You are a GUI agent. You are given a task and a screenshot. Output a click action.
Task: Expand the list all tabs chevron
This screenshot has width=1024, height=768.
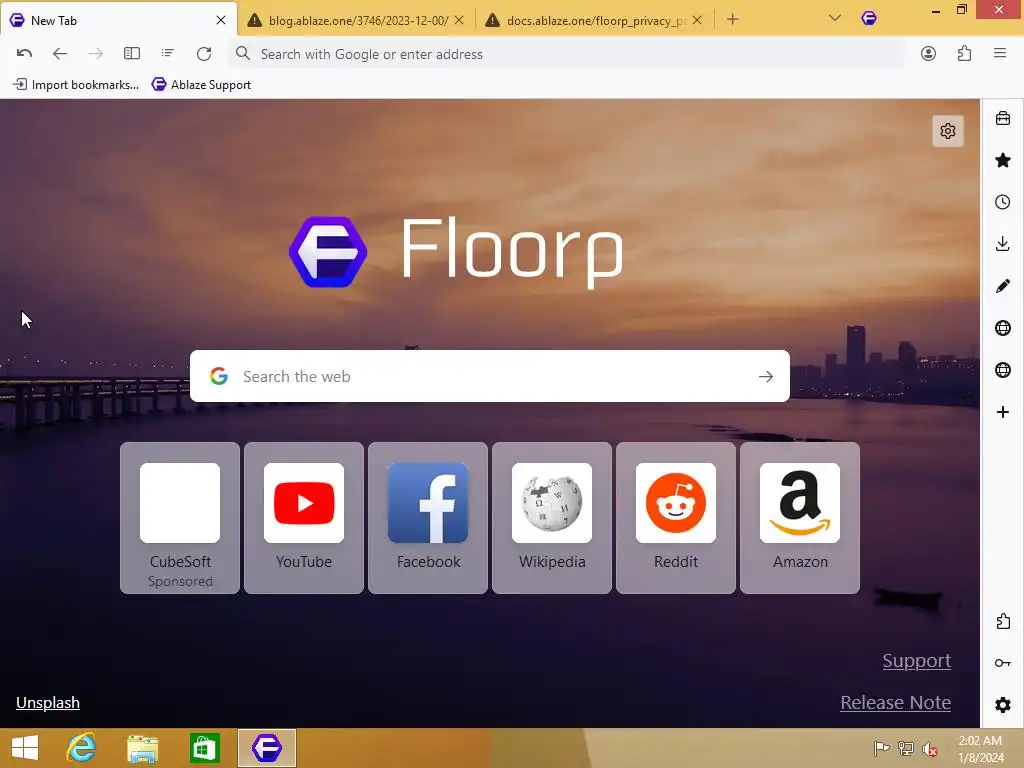point(835,18)
